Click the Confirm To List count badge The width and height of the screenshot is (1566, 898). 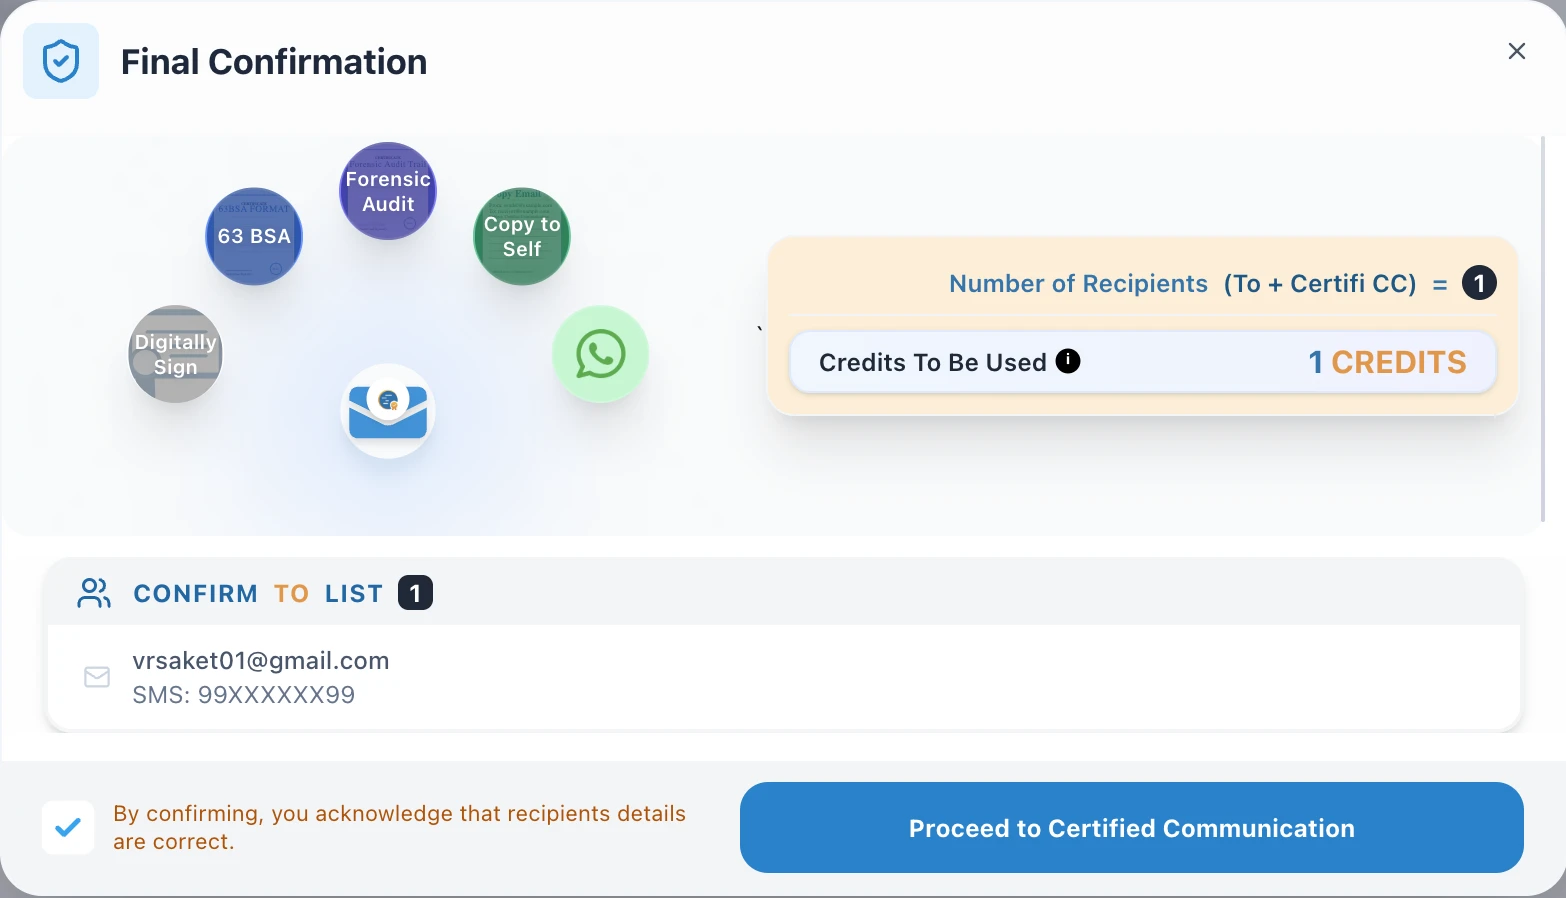[x=415, y=593]
